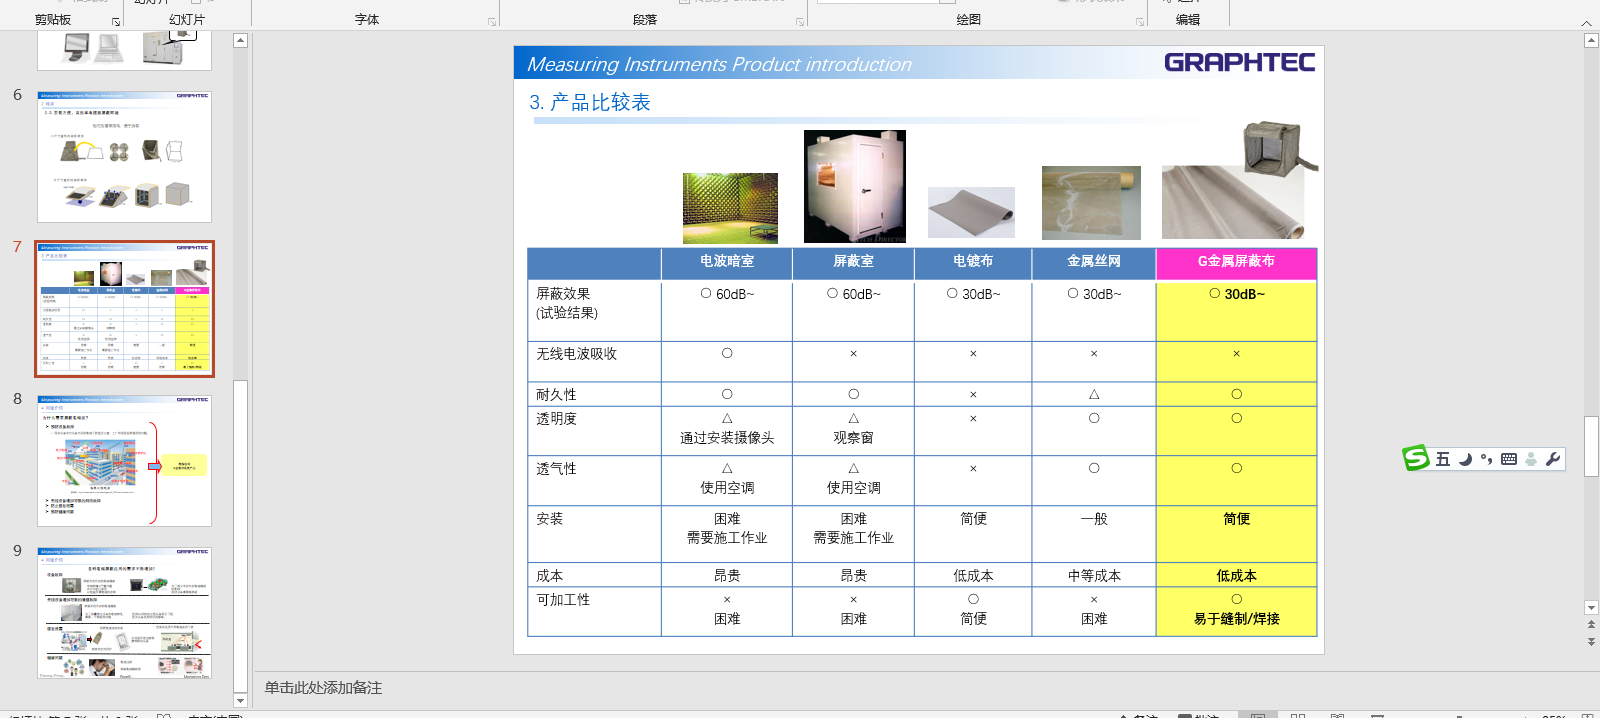Go to previous slide using double-up arrow

1591,625
